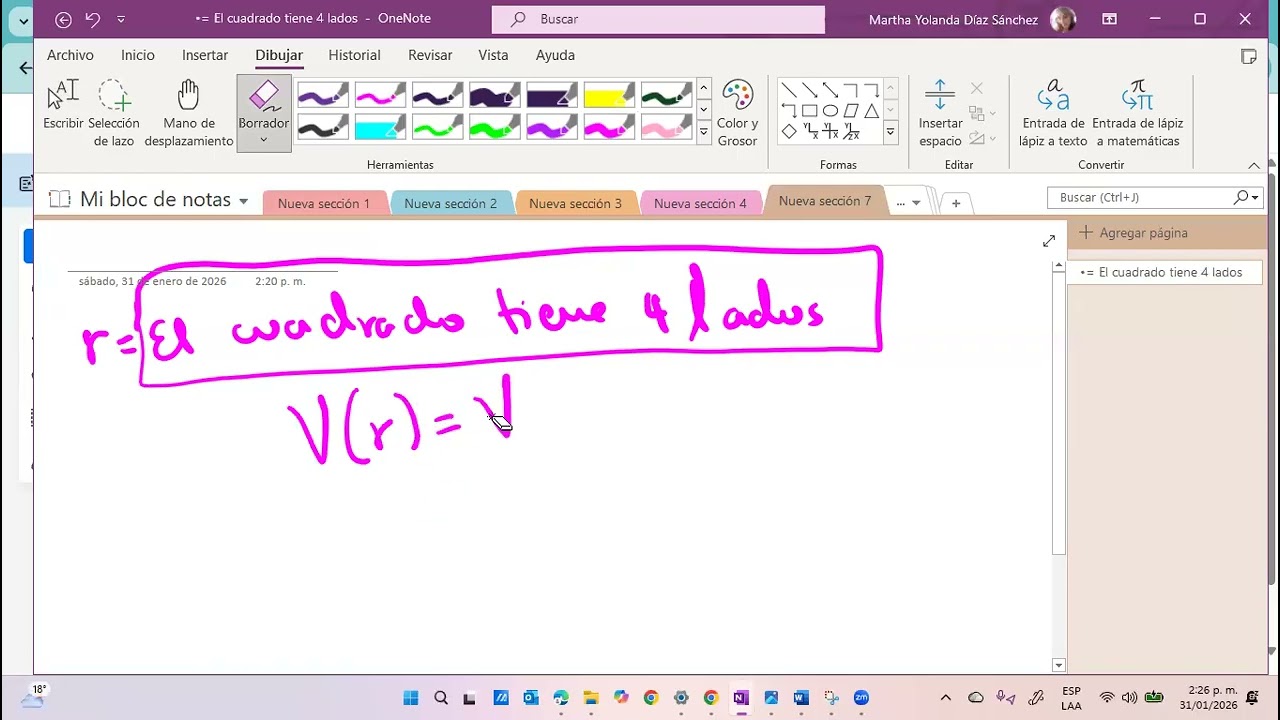Select the Escribir text tool
The width and height of the screenshot is (1280, 720).
63,105
